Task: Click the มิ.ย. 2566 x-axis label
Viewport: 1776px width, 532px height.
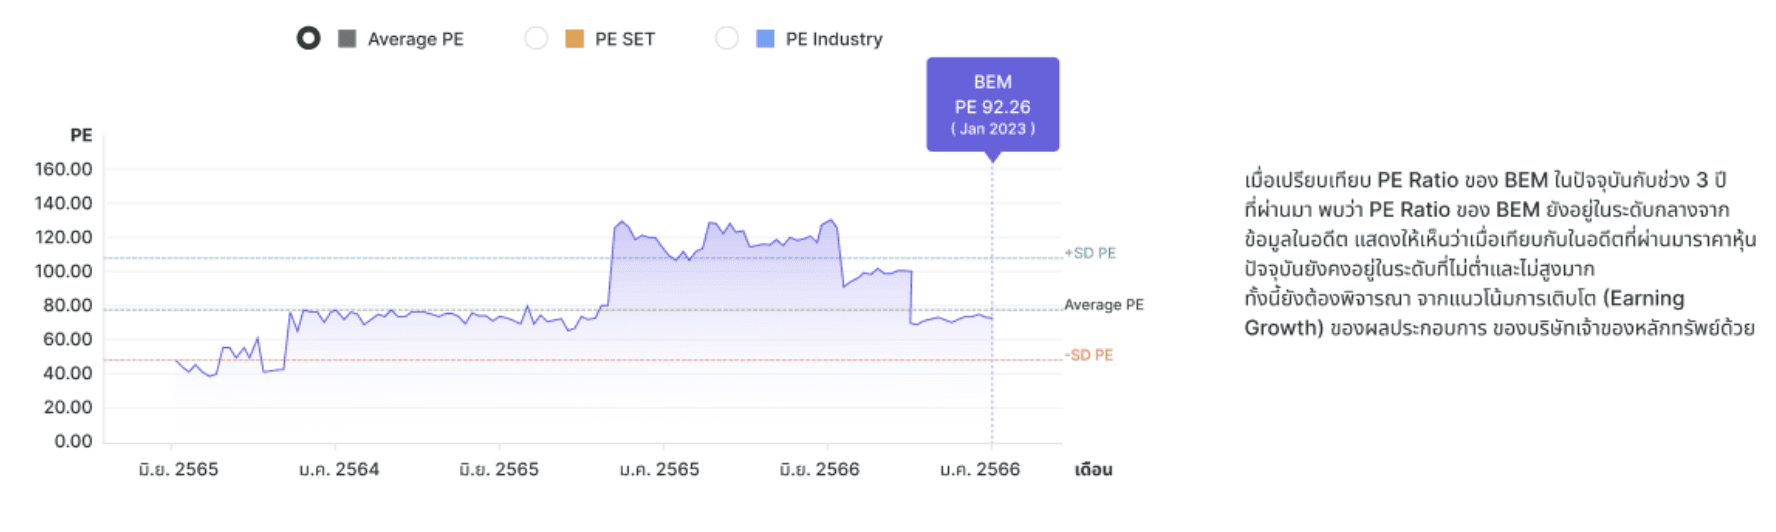Action: (819, 469)
